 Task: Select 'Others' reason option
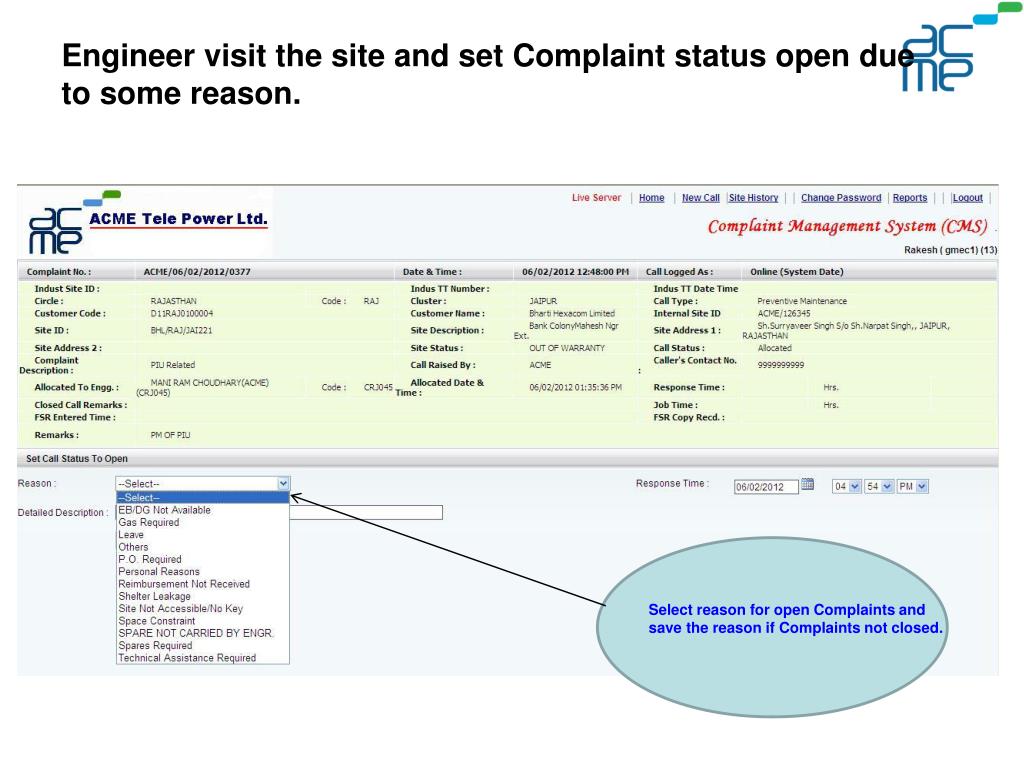202,547
